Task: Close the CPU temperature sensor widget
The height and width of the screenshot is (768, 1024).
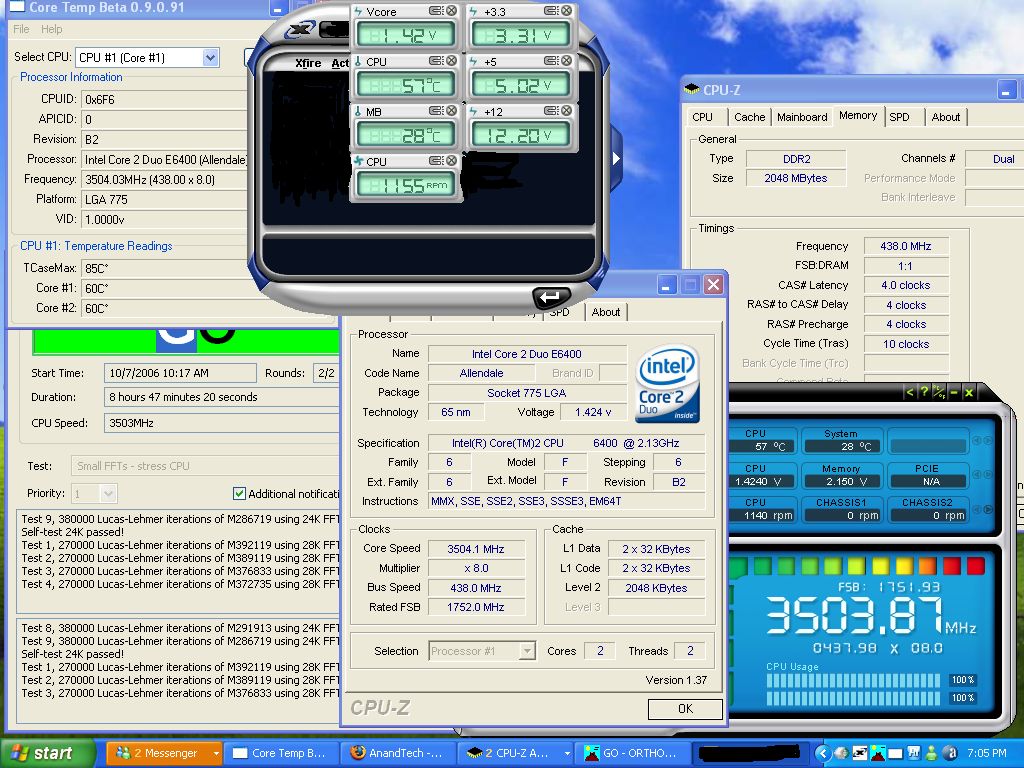Action: (451, 61)
